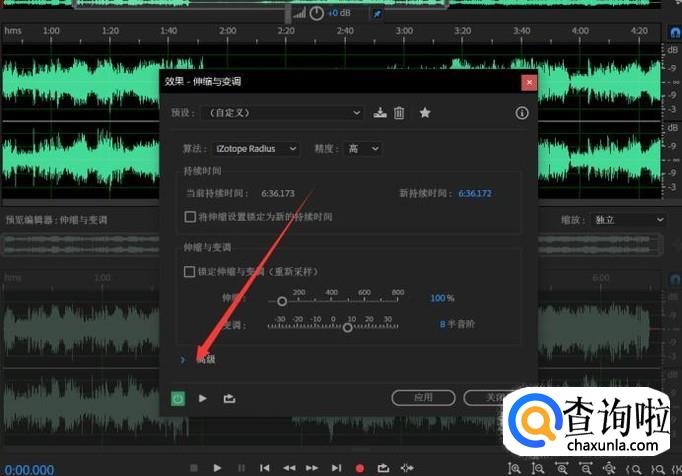Expand the advanced (高级) section
This screenshot has width=682, height=476.
(183, 359)
